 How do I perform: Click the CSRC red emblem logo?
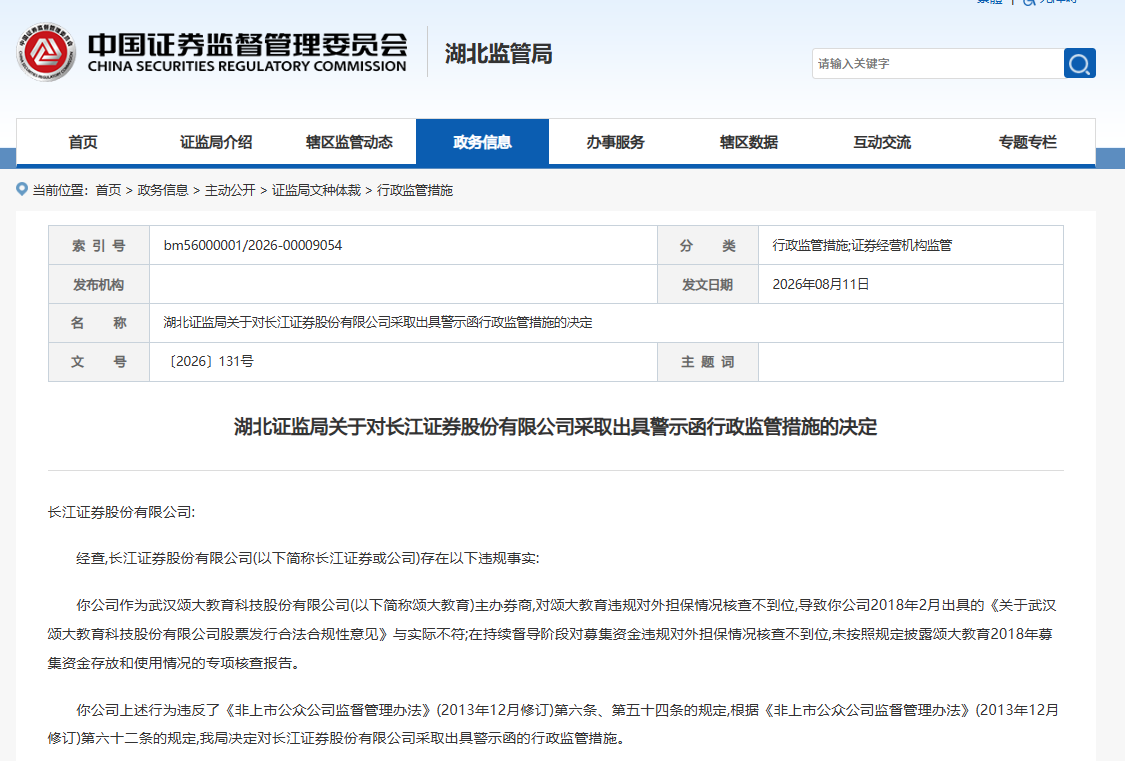pyautogui.click(x=46, y=52)
